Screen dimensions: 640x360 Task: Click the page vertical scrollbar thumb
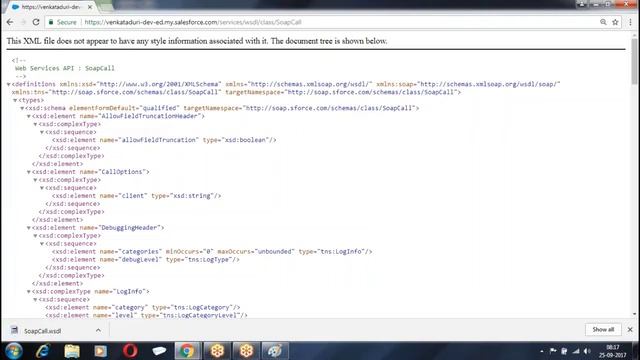coord(634,61)
